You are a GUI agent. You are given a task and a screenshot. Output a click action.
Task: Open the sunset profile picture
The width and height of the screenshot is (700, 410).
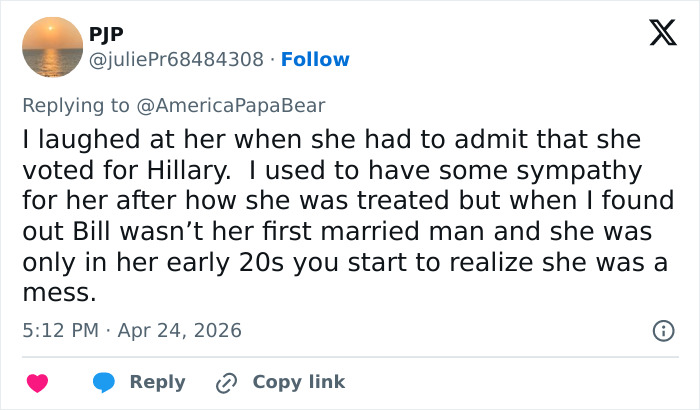point(52,48)
